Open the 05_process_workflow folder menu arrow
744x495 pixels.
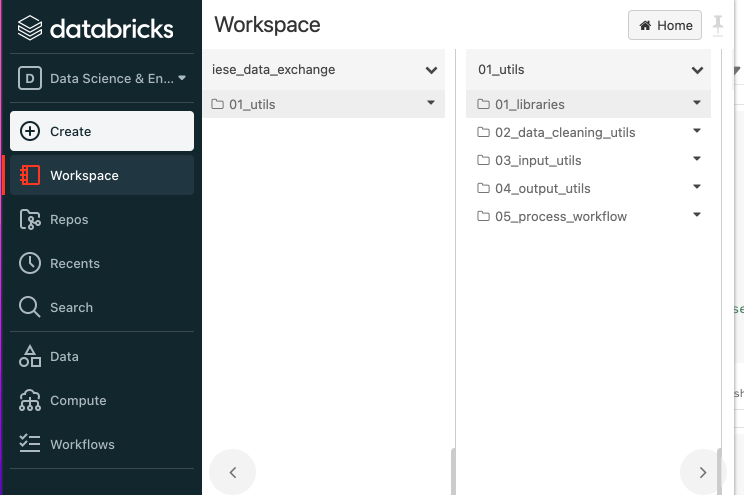697,215
